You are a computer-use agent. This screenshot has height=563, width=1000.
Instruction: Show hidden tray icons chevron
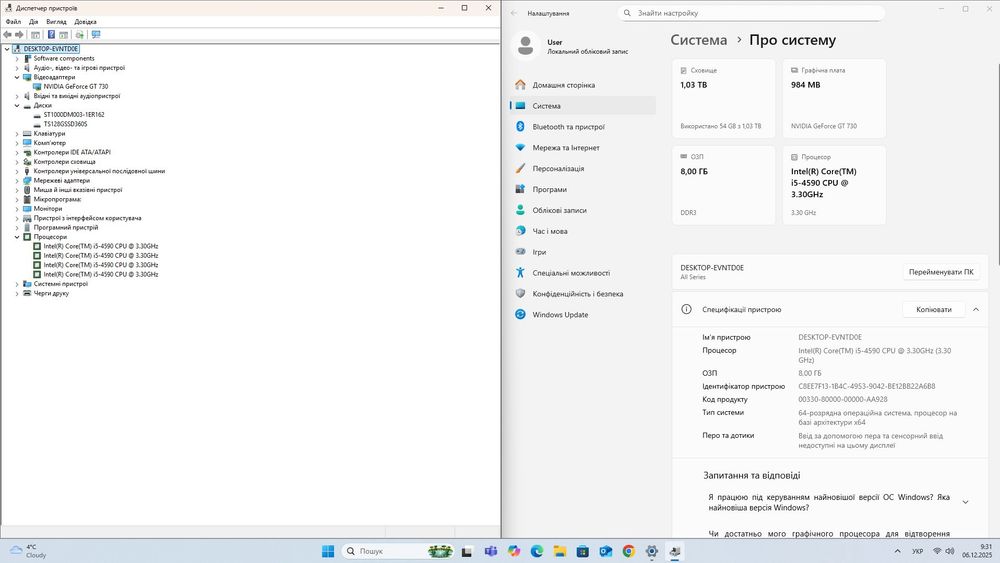(897, 552)
